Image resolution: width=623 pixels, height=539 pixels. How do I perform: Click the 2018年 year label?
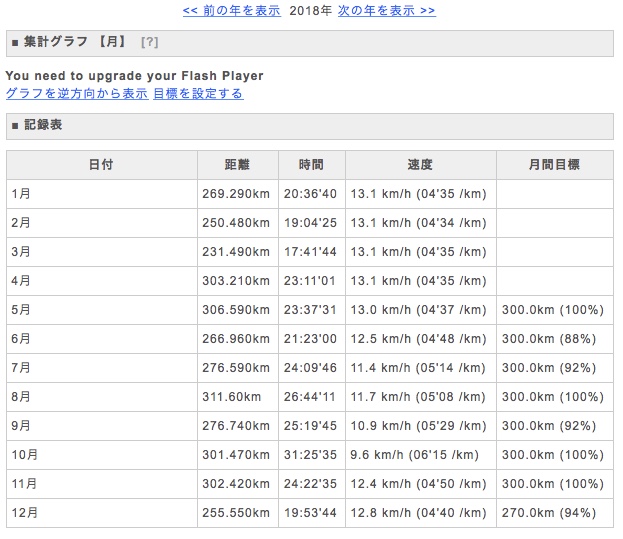311,11
